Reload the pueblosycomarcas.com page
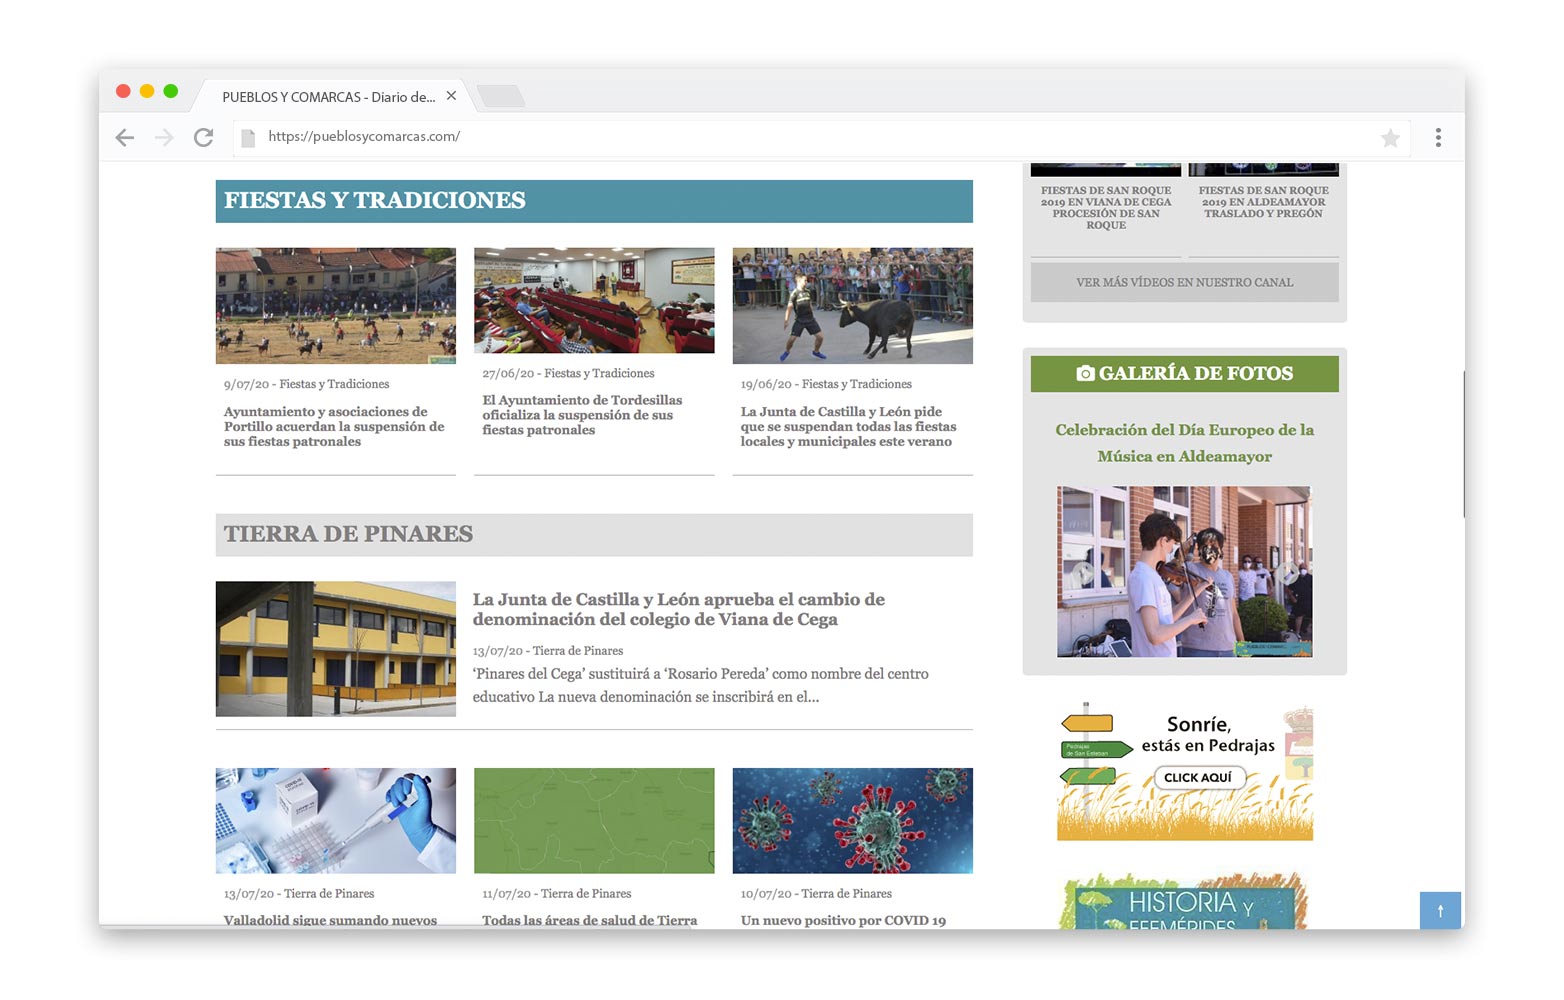 tap(204, 137)
